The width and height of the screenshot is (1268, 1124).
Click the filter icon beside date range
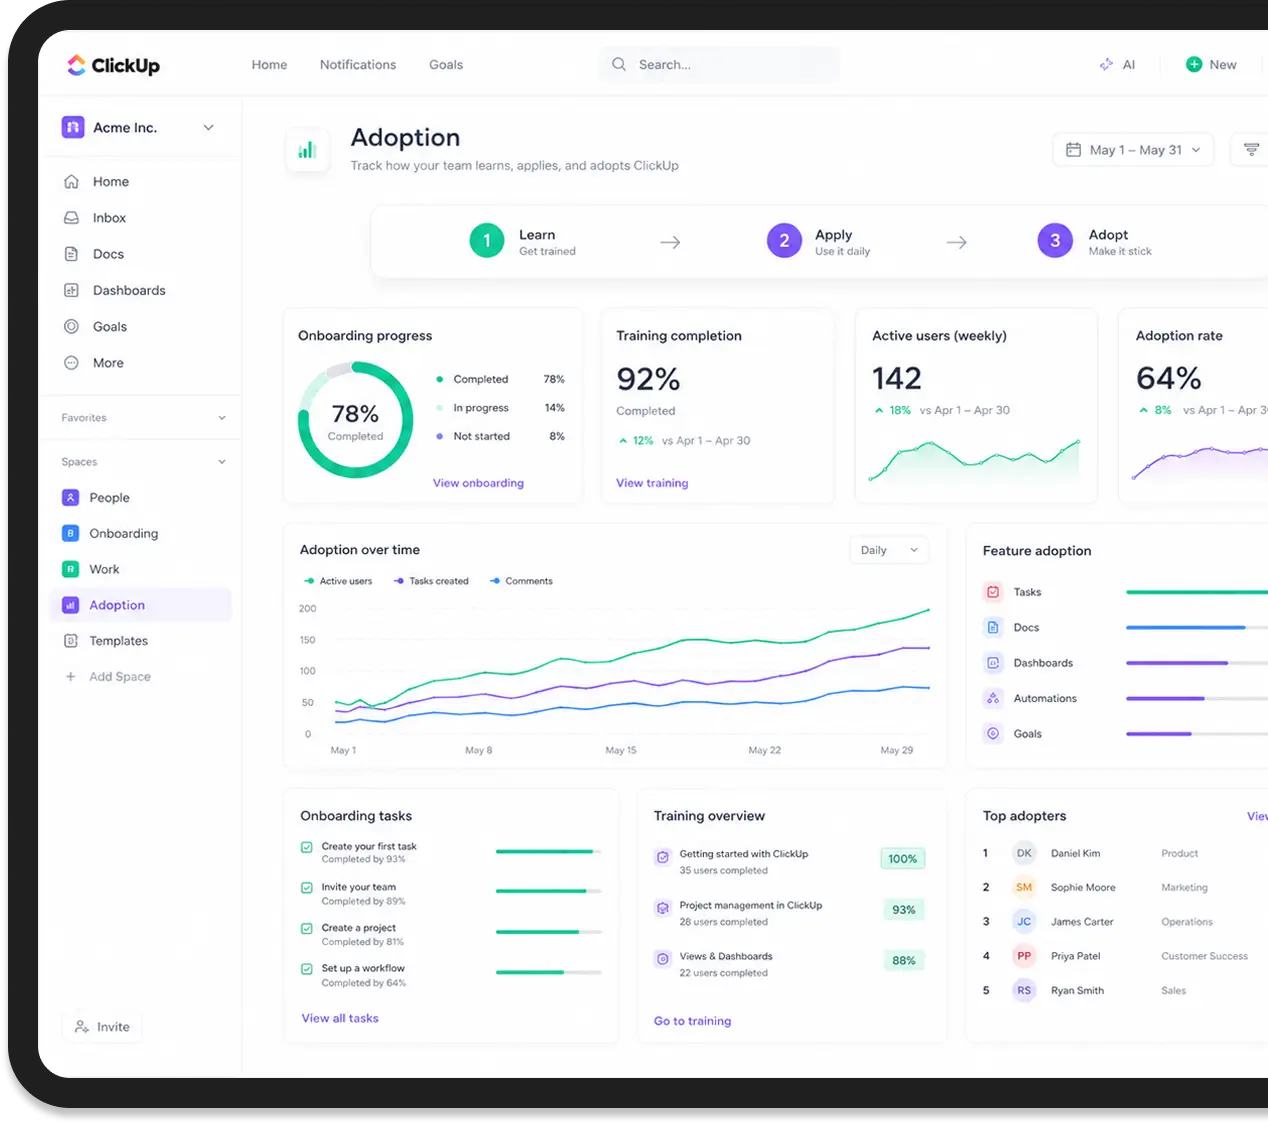point(1251,150)
